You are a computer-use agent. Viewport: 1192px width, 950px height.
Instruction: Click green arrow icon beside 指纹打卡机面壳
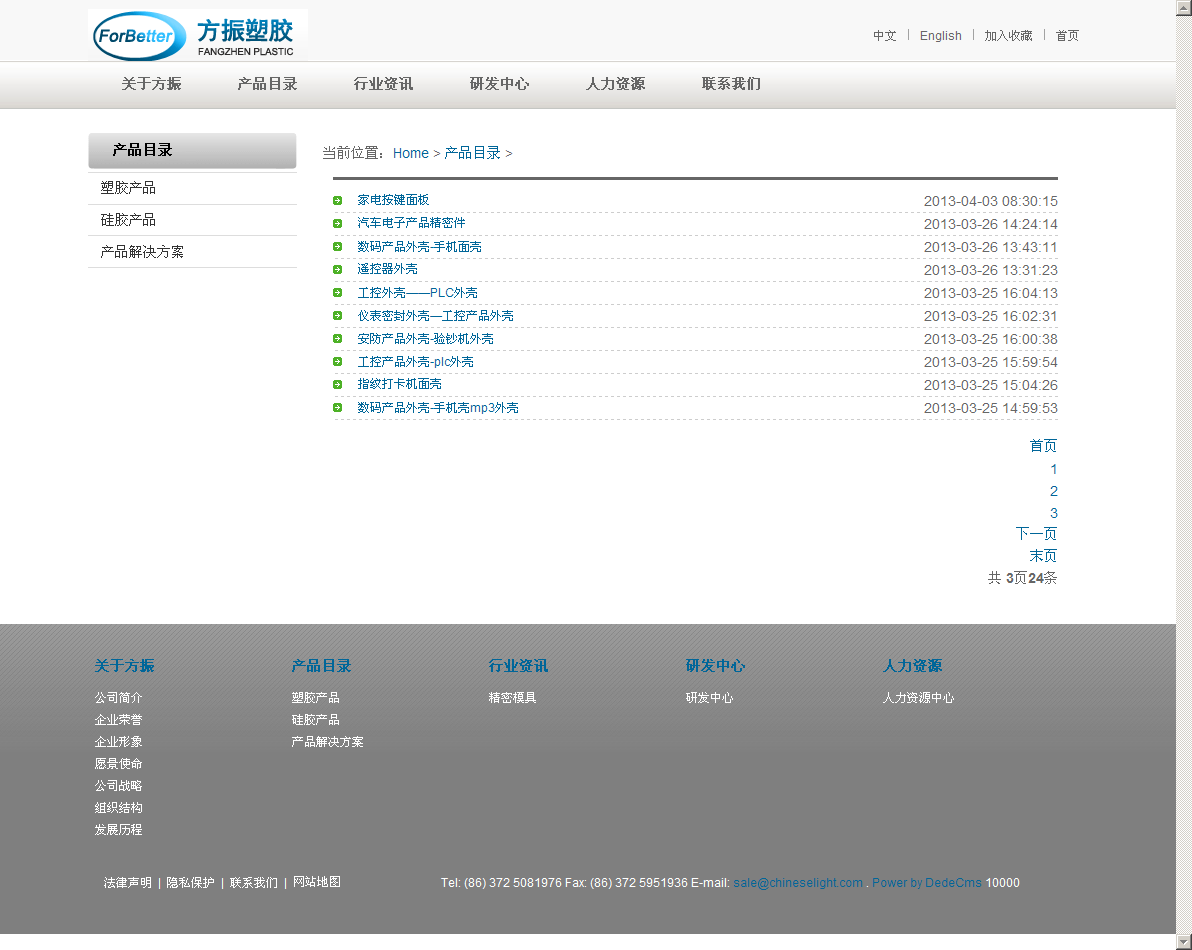click(x=338, y=385)
